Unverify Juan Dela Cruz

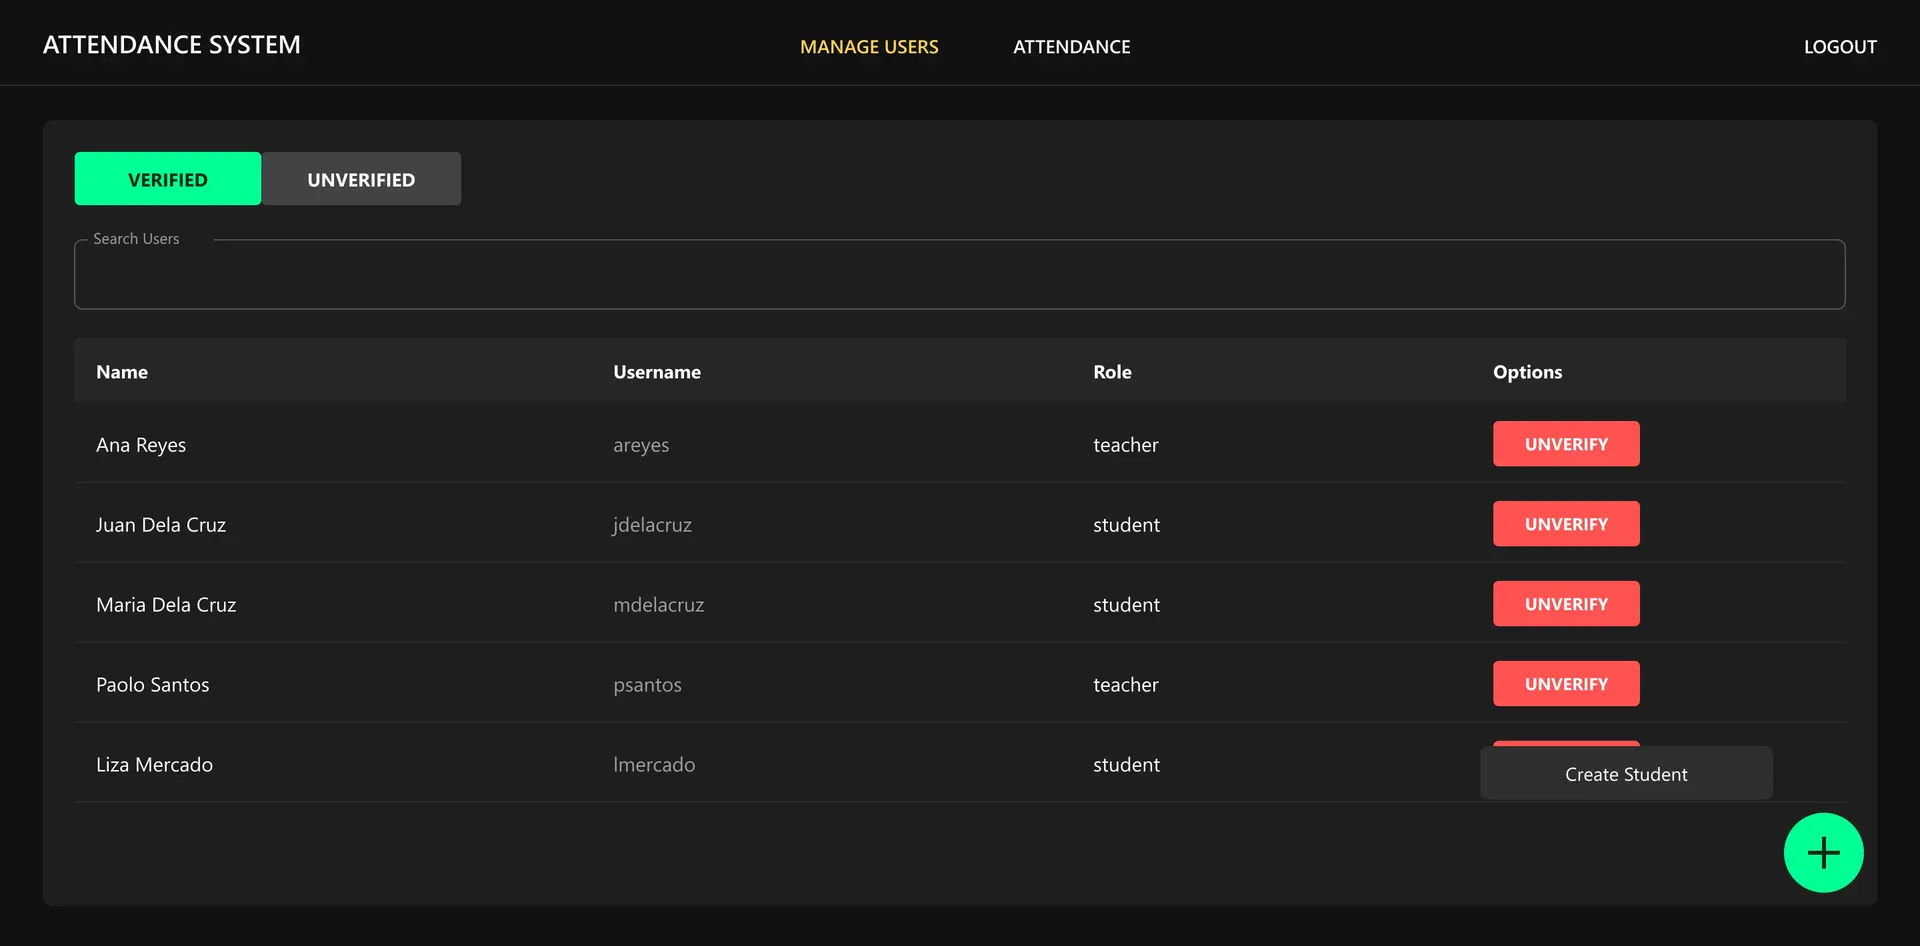[x=1566, y=524]
